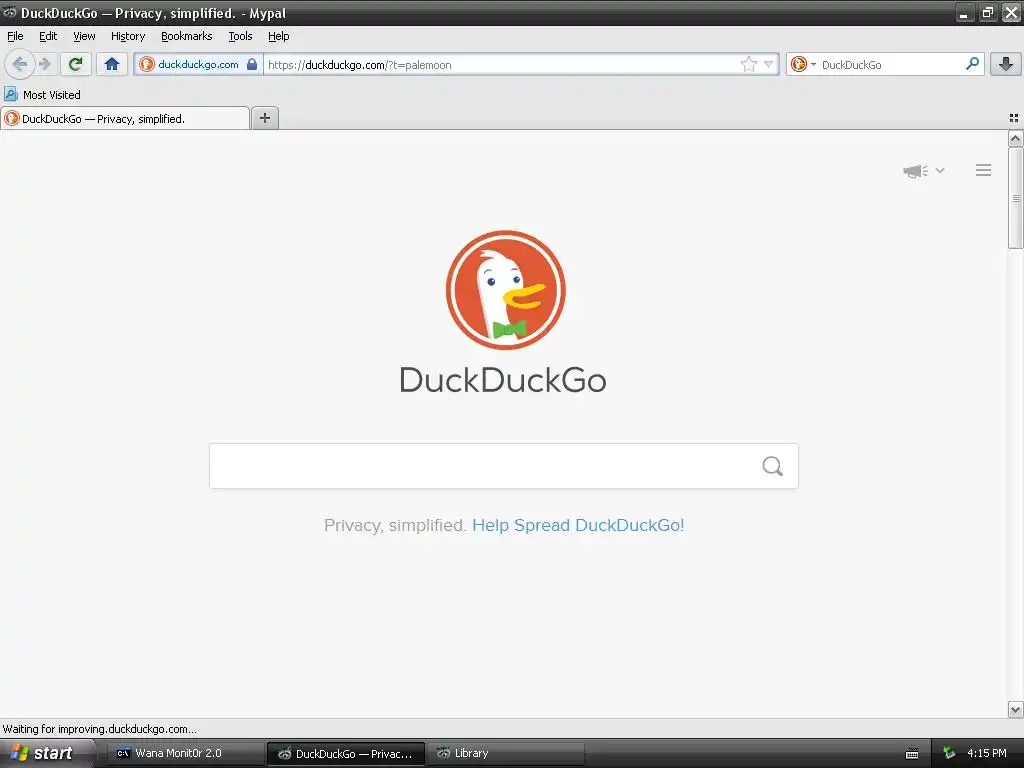Image resolution: width=1024 pixels, height=768 pixels.
Task: Open the Tools menu
Action: 240,36
